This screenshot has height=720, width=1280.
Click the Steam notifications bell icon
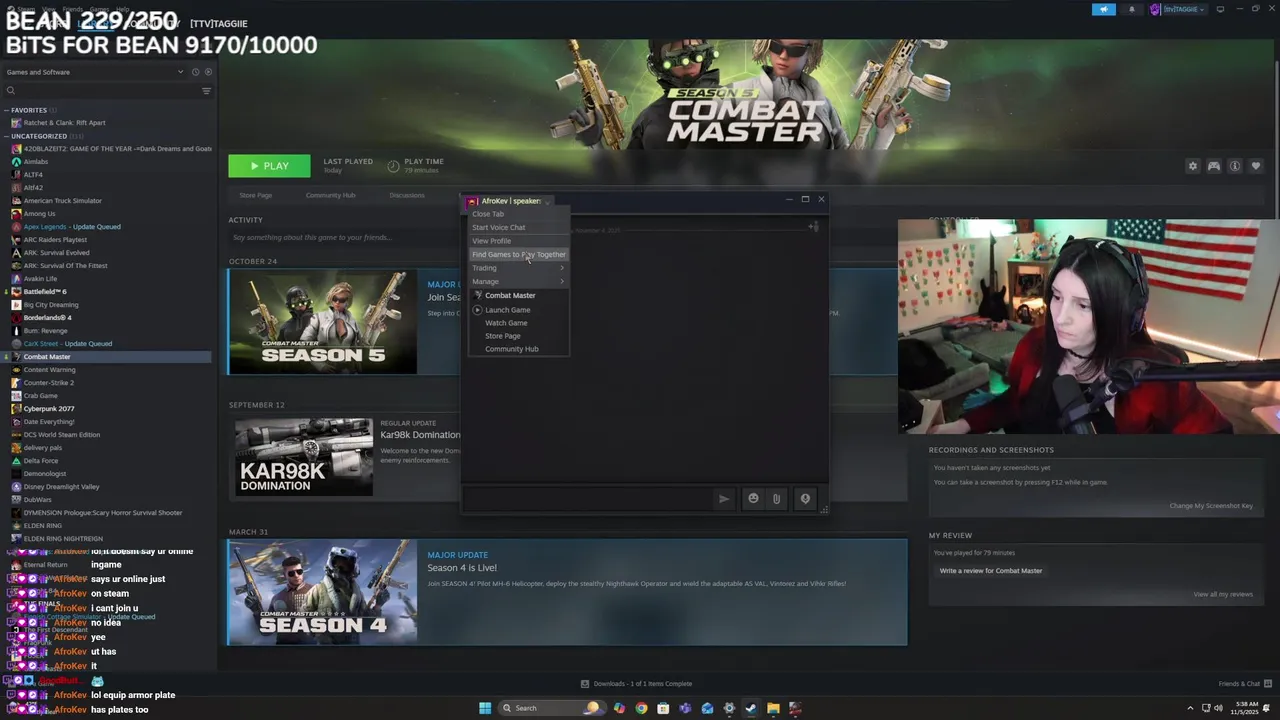click(x=1132, y=9)
